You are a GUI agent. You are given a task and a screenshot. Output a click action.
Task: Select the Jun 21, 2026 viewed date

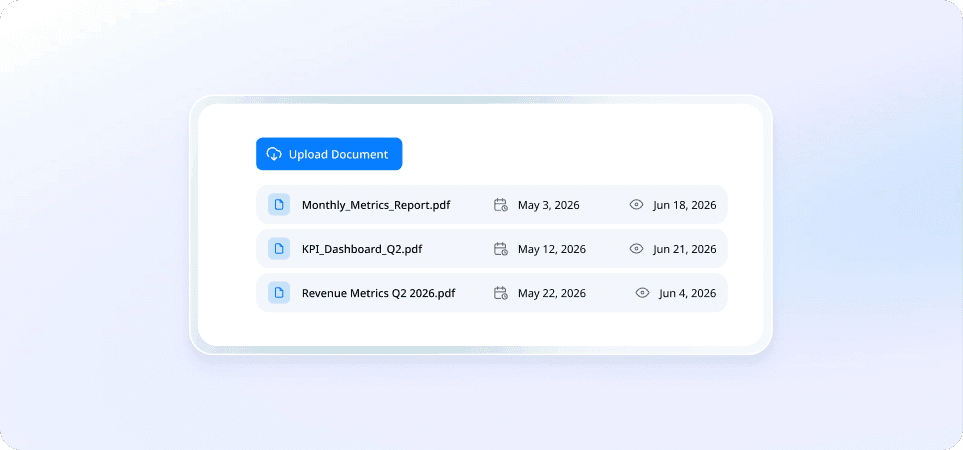[684, 249]
